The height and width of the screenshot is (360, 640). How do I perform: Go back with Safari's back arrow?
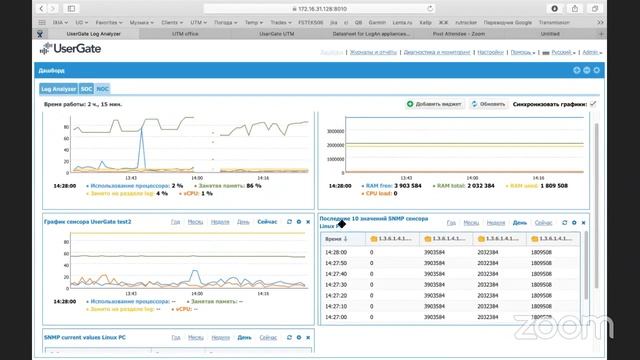click(41, 9)
